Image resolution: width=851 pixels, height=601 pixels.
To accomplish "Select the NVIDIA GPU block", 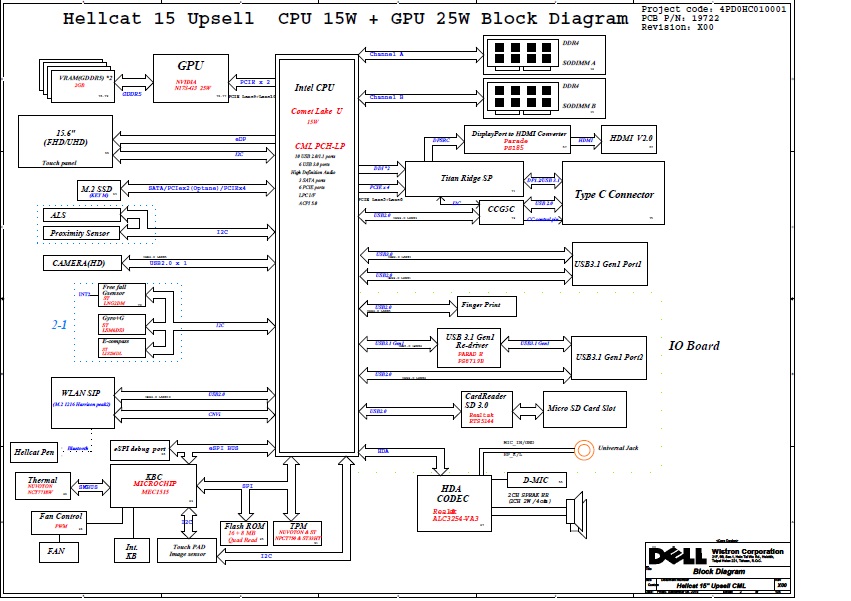I will 190,76.
